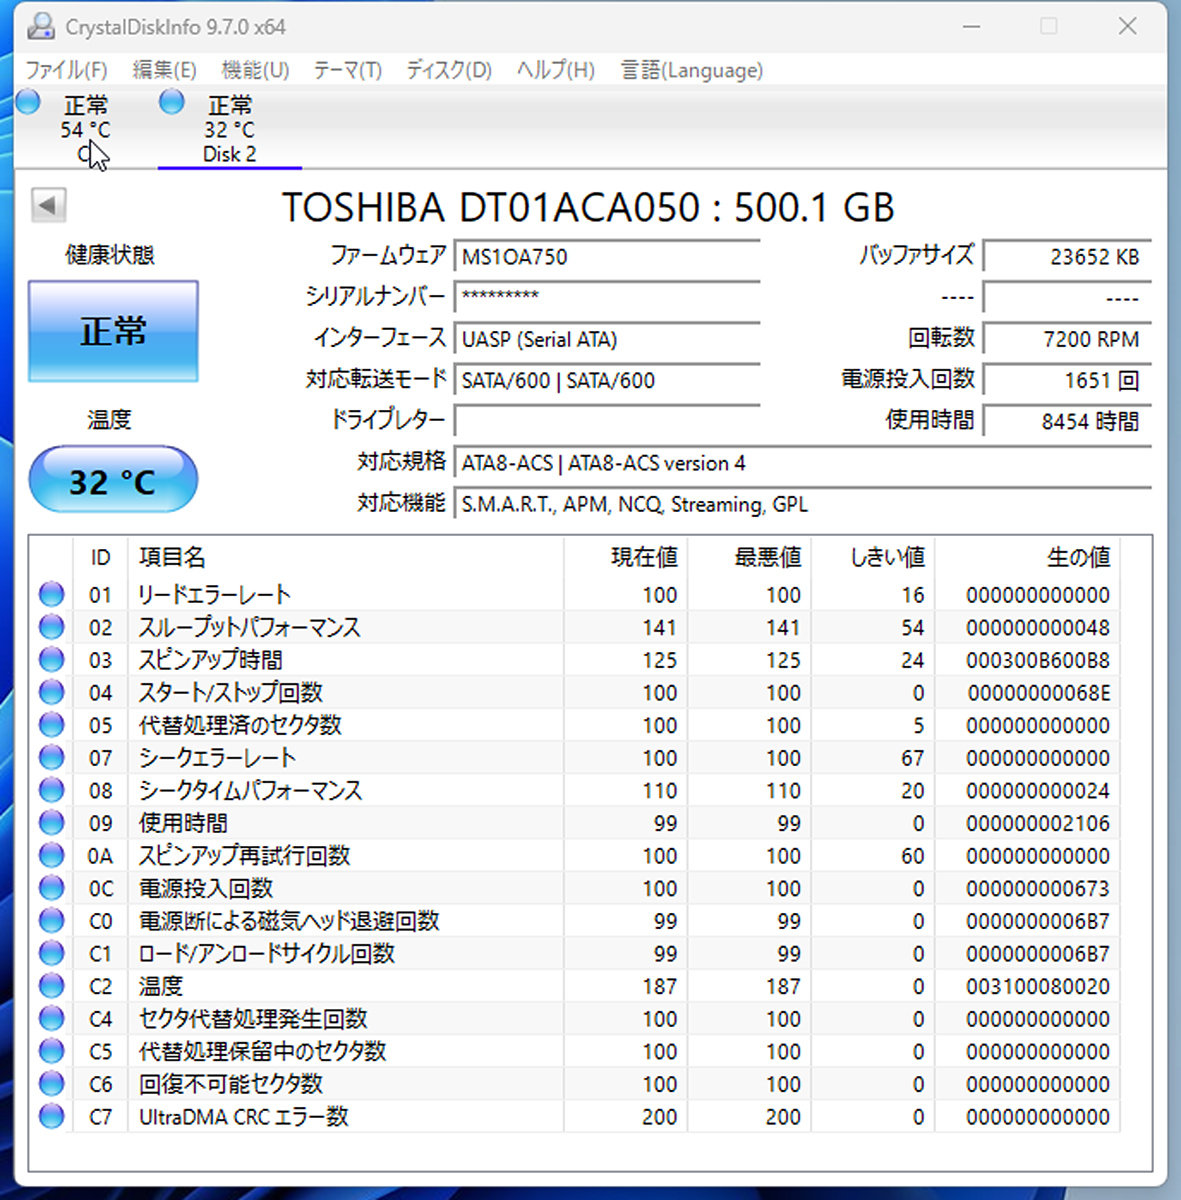Click the CrystalDiskInfo title bar app icon
Screen dimensions: 1181x1200
pos(41,26)
